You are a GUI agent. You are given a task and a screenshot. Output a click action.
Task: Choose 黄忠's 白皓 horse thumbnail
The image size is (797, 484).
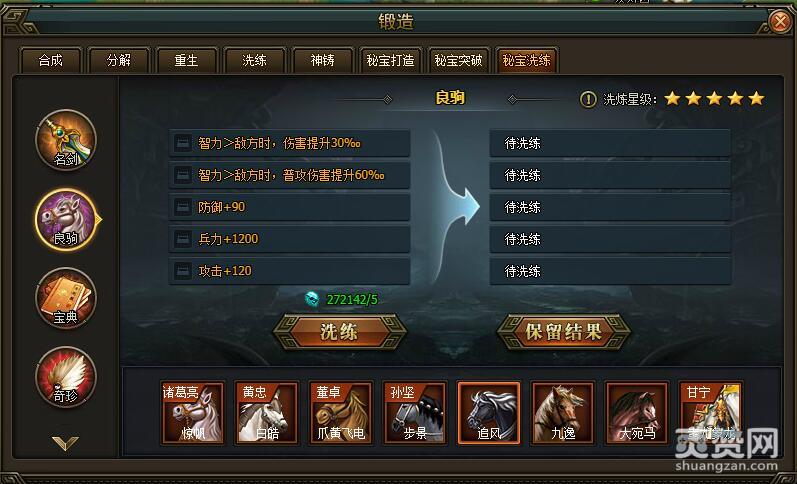click(267, 413)
